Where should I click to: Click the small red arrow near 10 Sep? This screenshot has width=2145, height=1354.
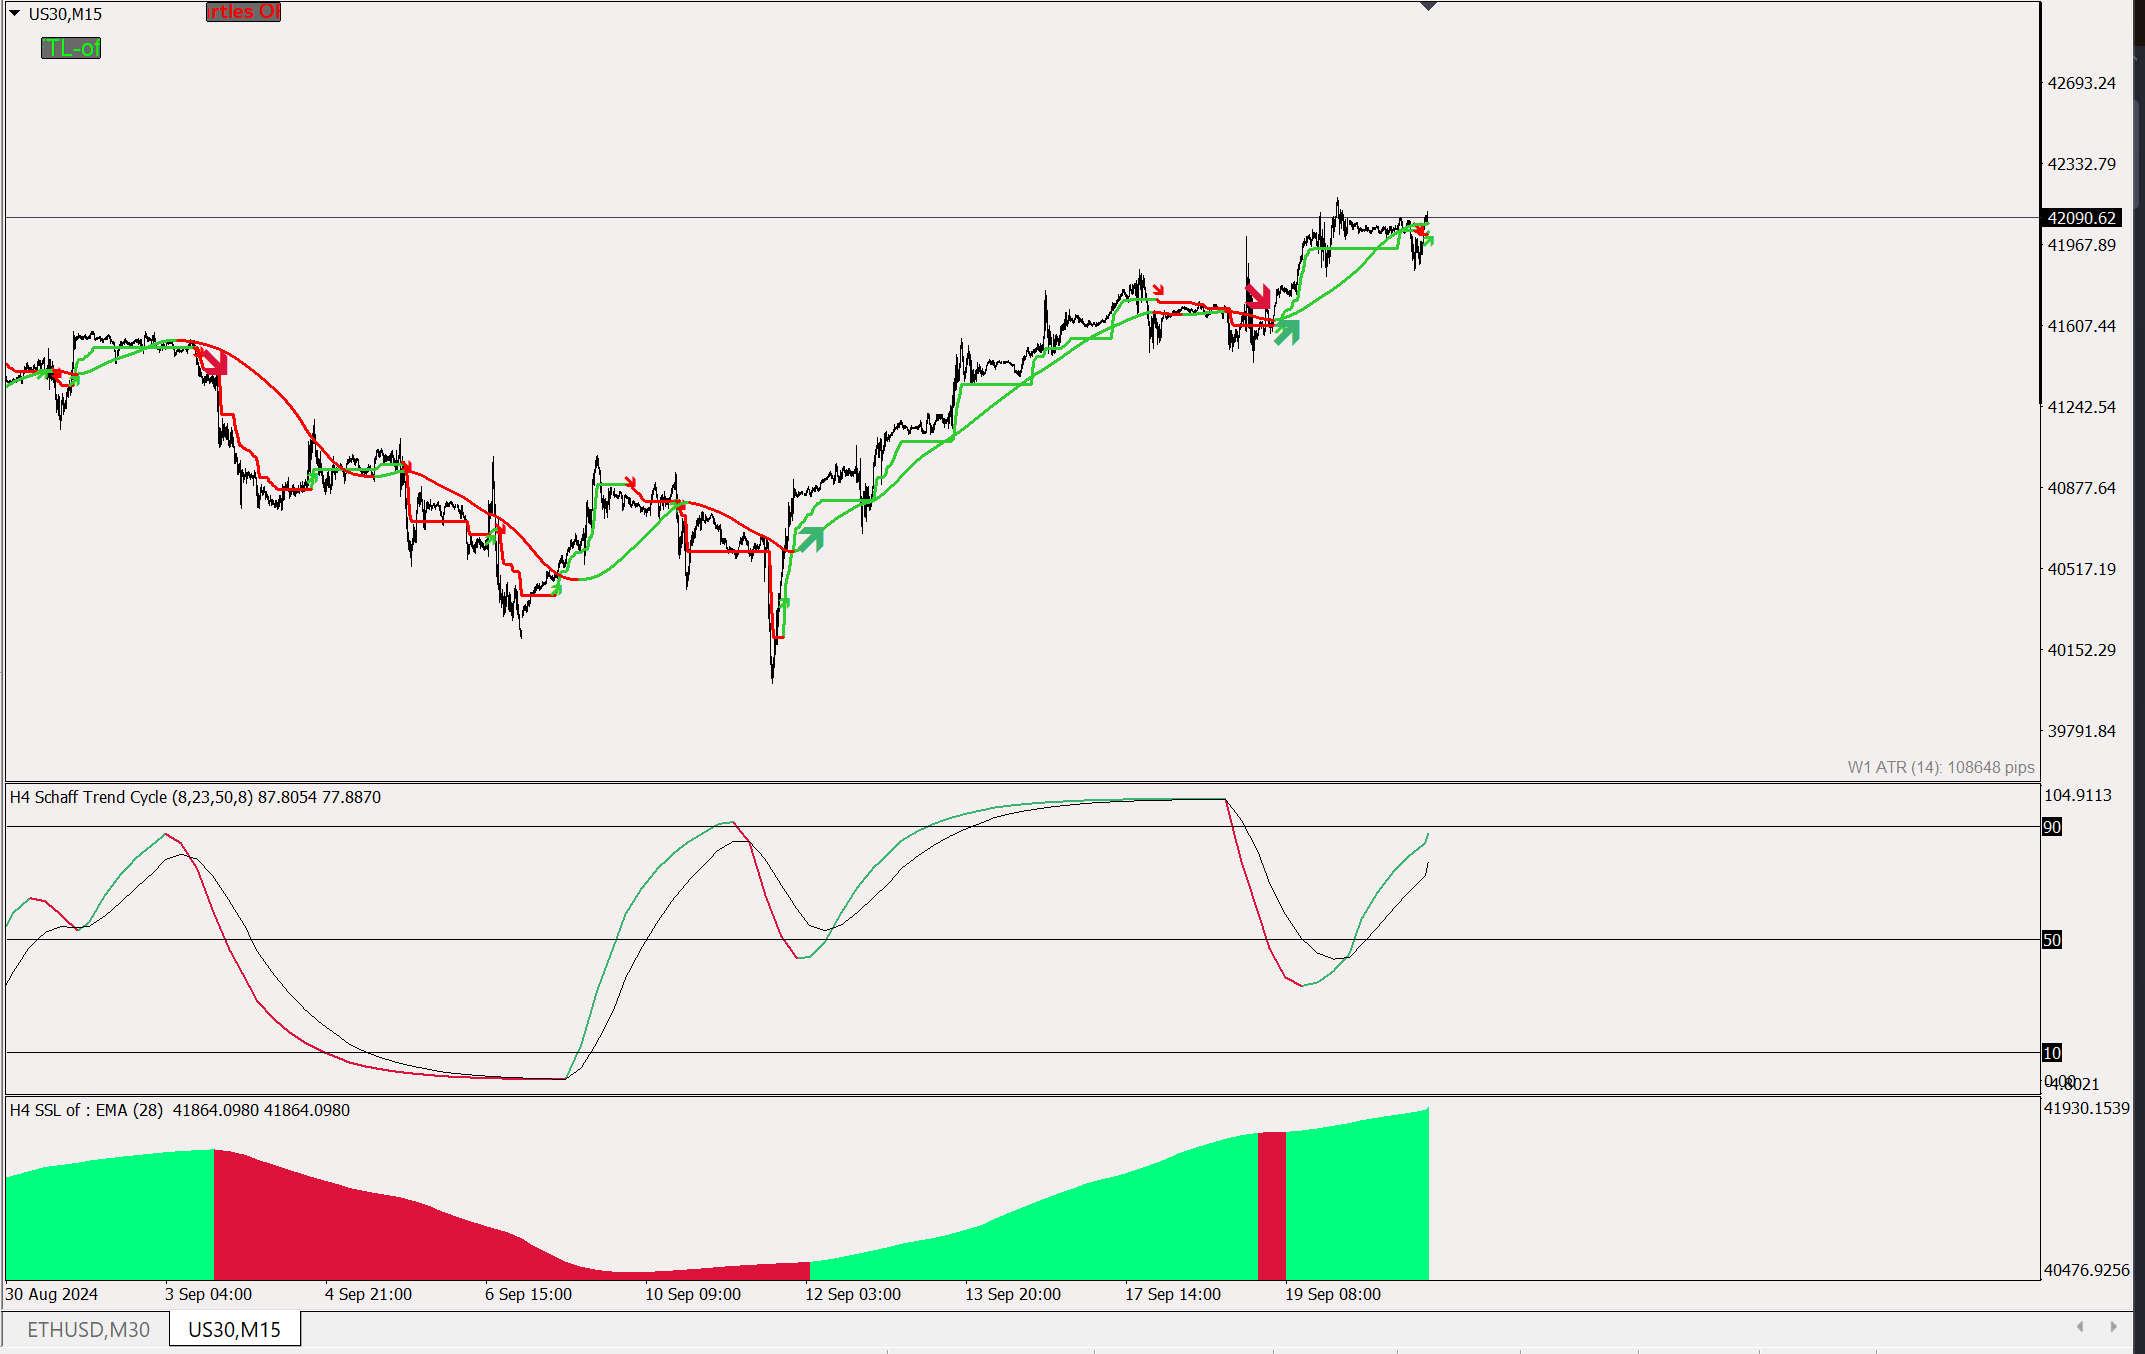[630, 483]
